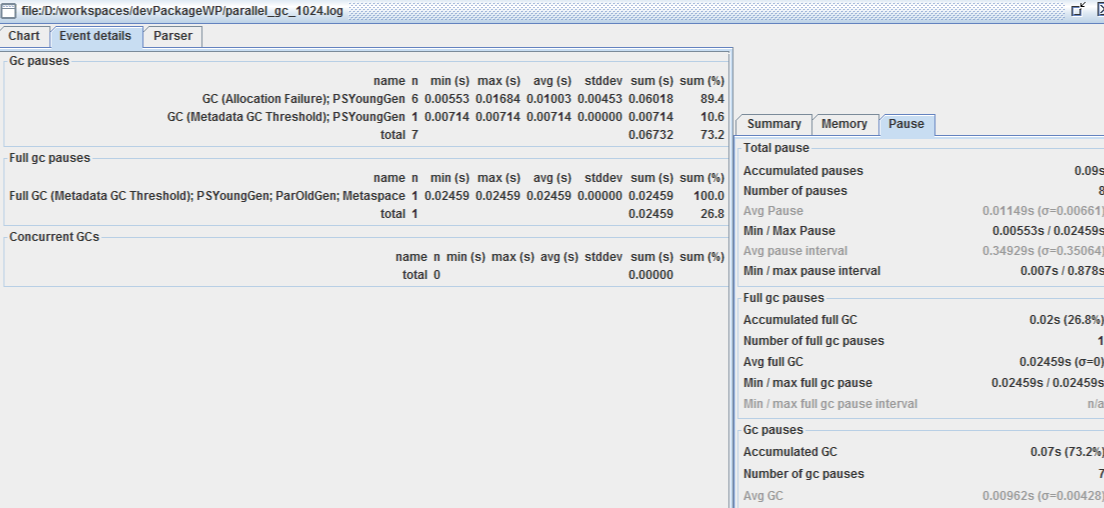Click the Min / Max Pause label
Image resolution: width=1104 pixels, height=508 pixels.
(x=789, y=231)
